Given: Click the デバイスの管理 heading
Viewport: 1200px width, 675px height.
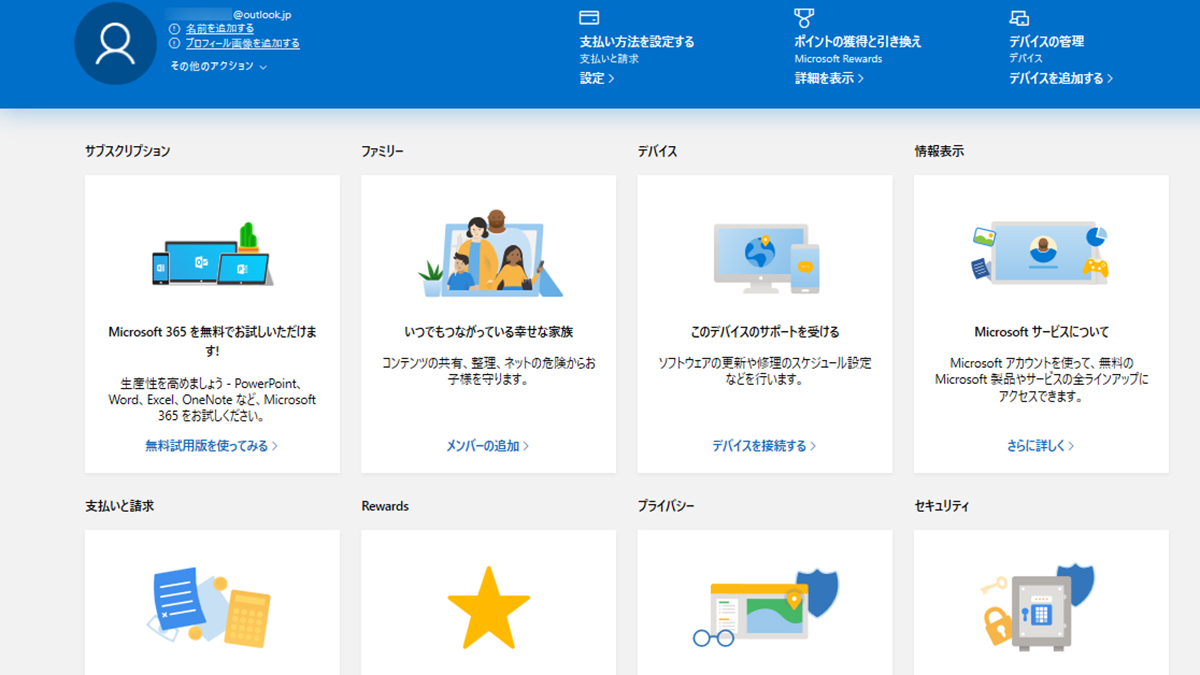Looking at the screenshot, I should coord(1047,42).
